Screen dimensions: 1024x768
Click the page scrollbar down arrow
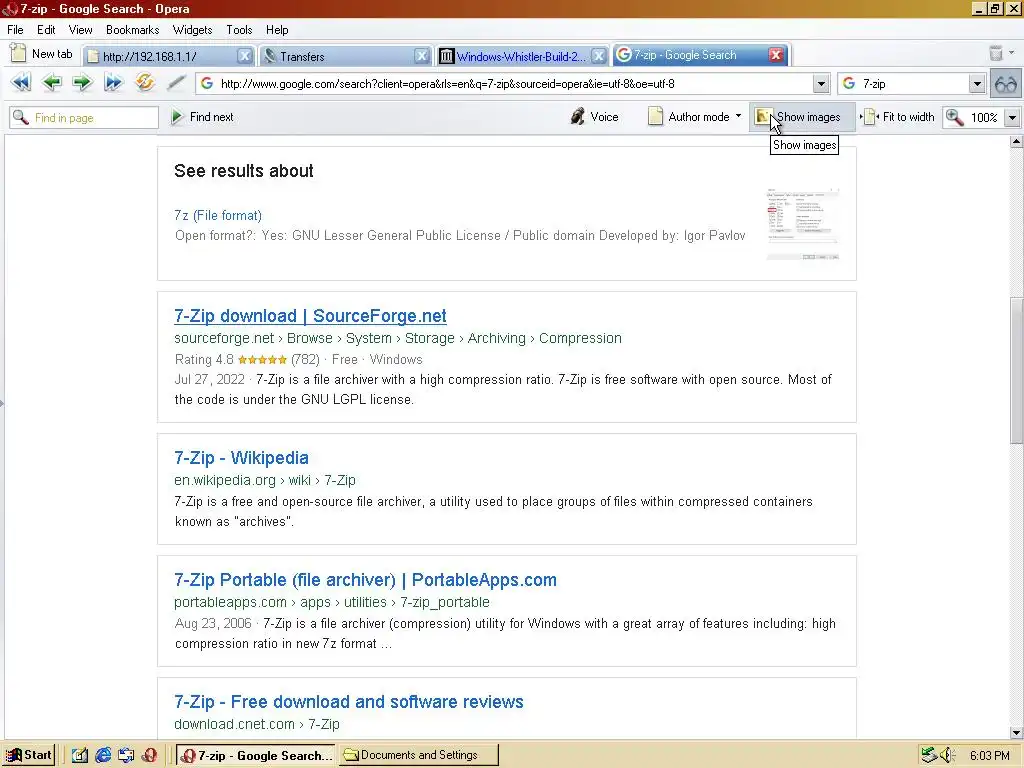pos(1016,732)
